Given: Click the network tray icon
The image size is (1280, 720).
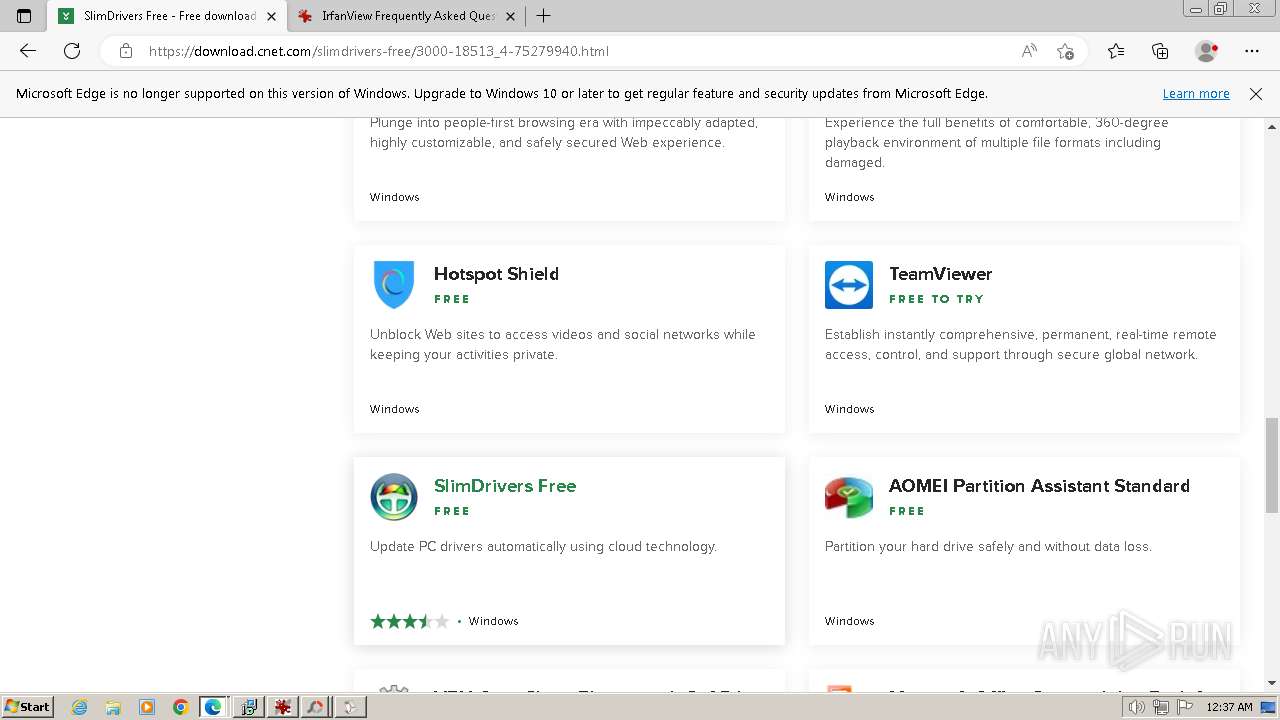Looking at the screenshot, I should [1160, 707].
